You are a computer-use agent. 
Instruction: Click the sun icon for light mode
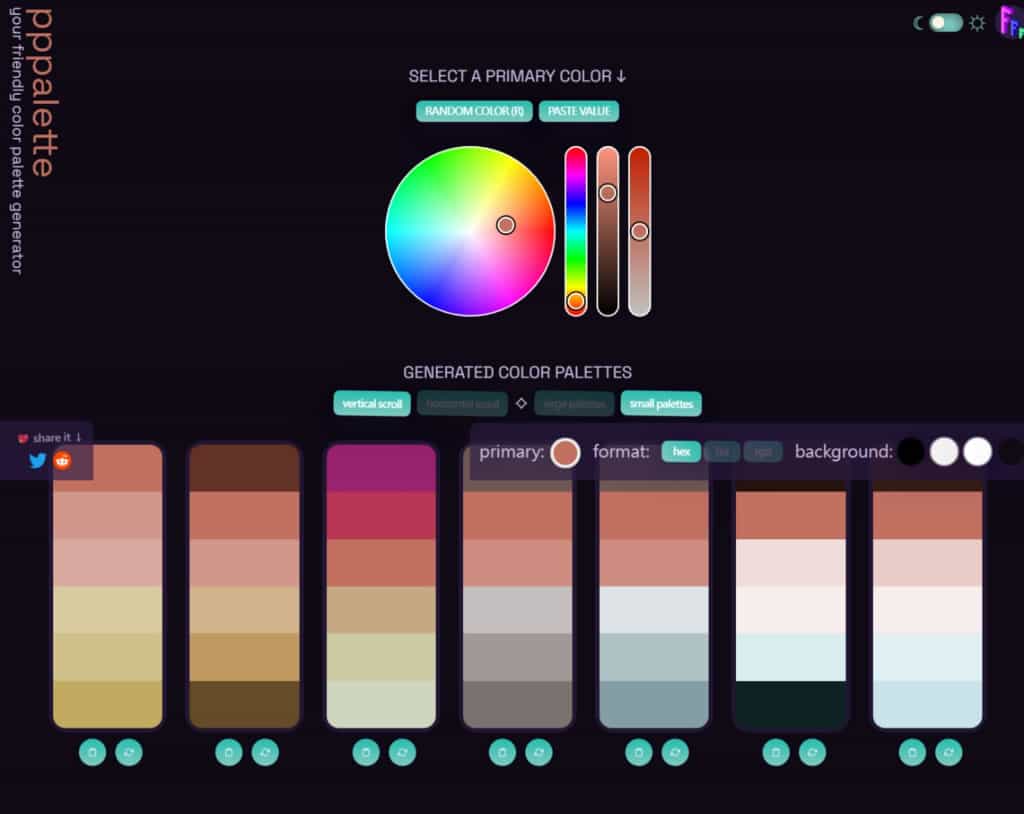click(x=977, y=23)
